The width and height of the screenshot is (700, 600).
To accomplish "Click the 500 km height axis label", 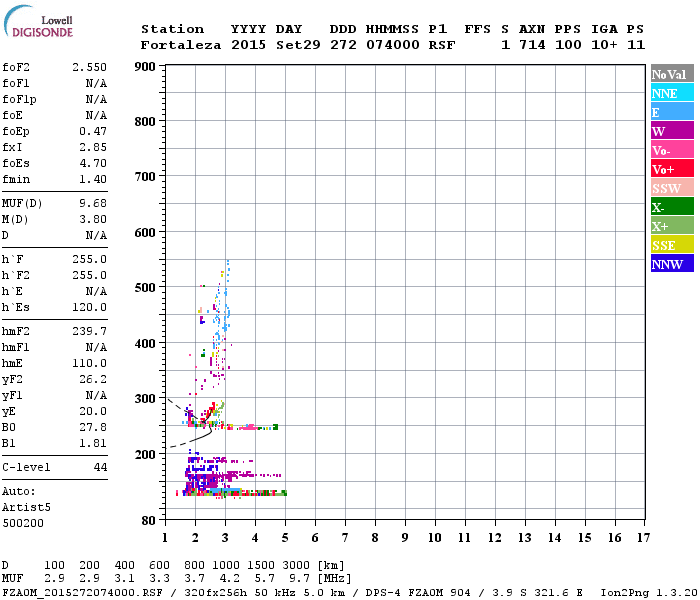I will coord(145,288).
